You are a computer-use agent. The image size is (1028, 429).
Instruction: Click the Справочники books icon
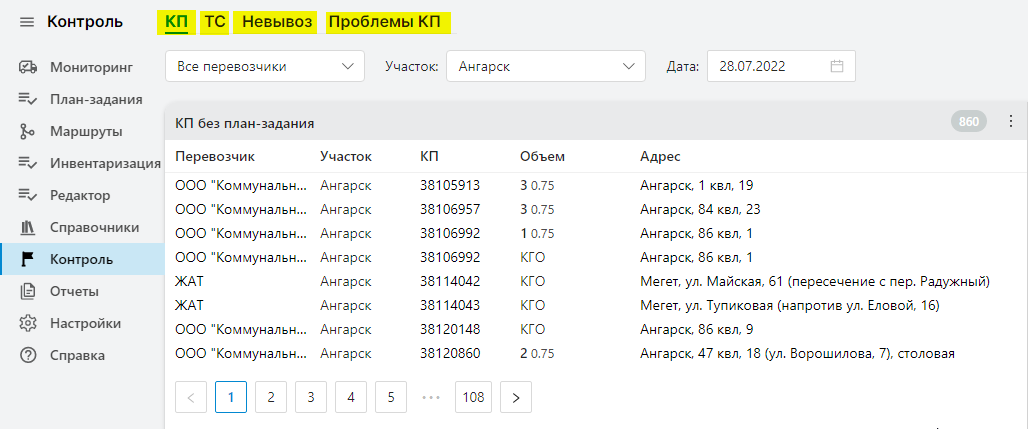[x=28, y=227]
